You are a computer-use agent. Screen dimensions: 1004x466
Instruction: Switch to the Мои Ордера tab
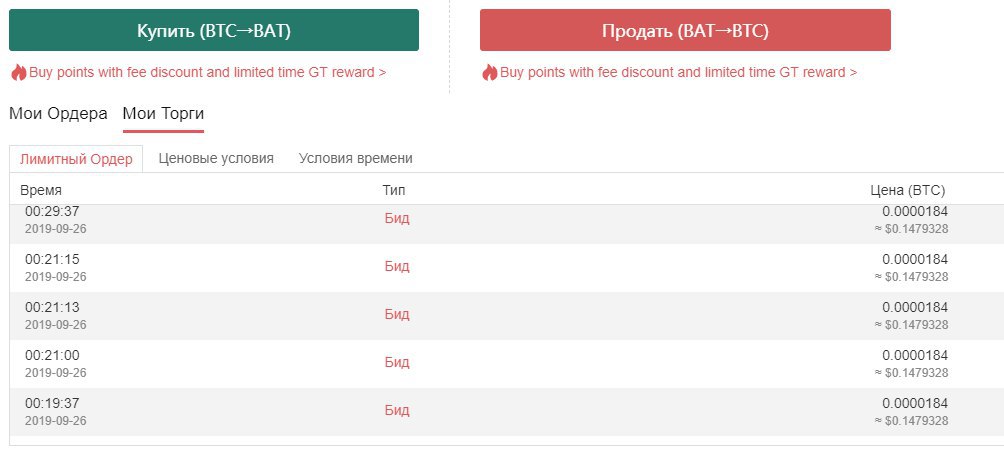tap(58, 113)
